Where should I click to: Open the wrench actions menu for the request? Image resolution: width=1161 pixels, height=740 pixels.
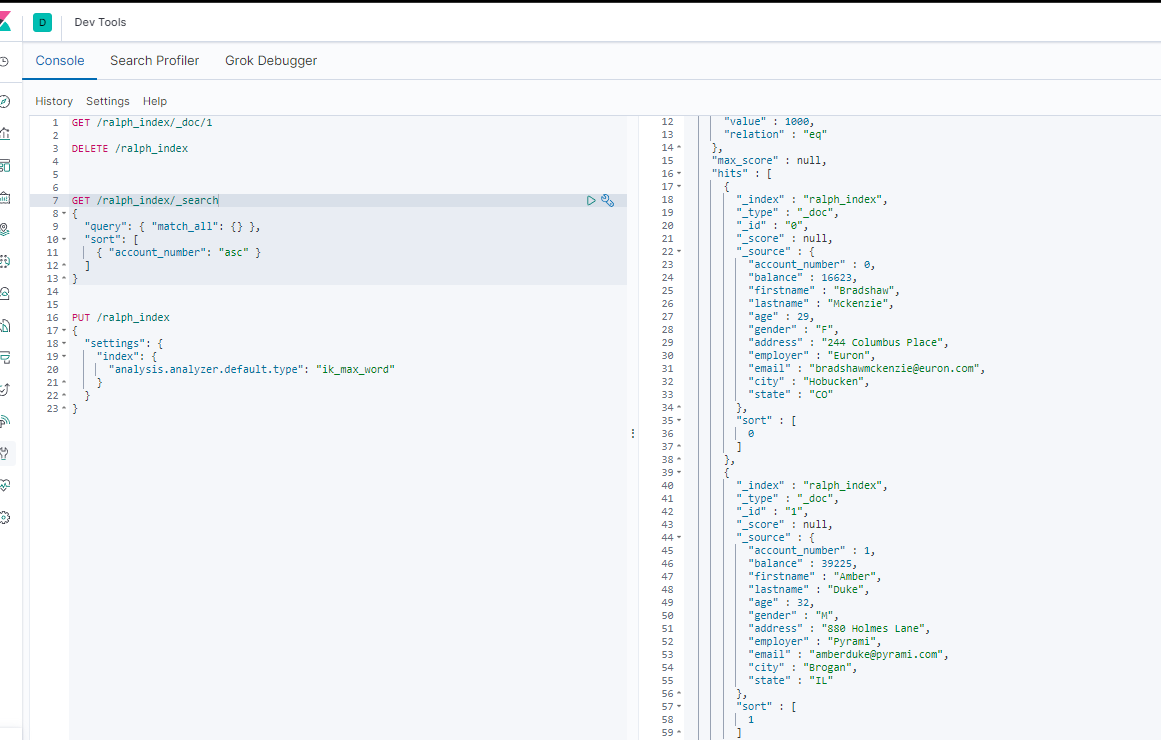[x=608, y=201]
